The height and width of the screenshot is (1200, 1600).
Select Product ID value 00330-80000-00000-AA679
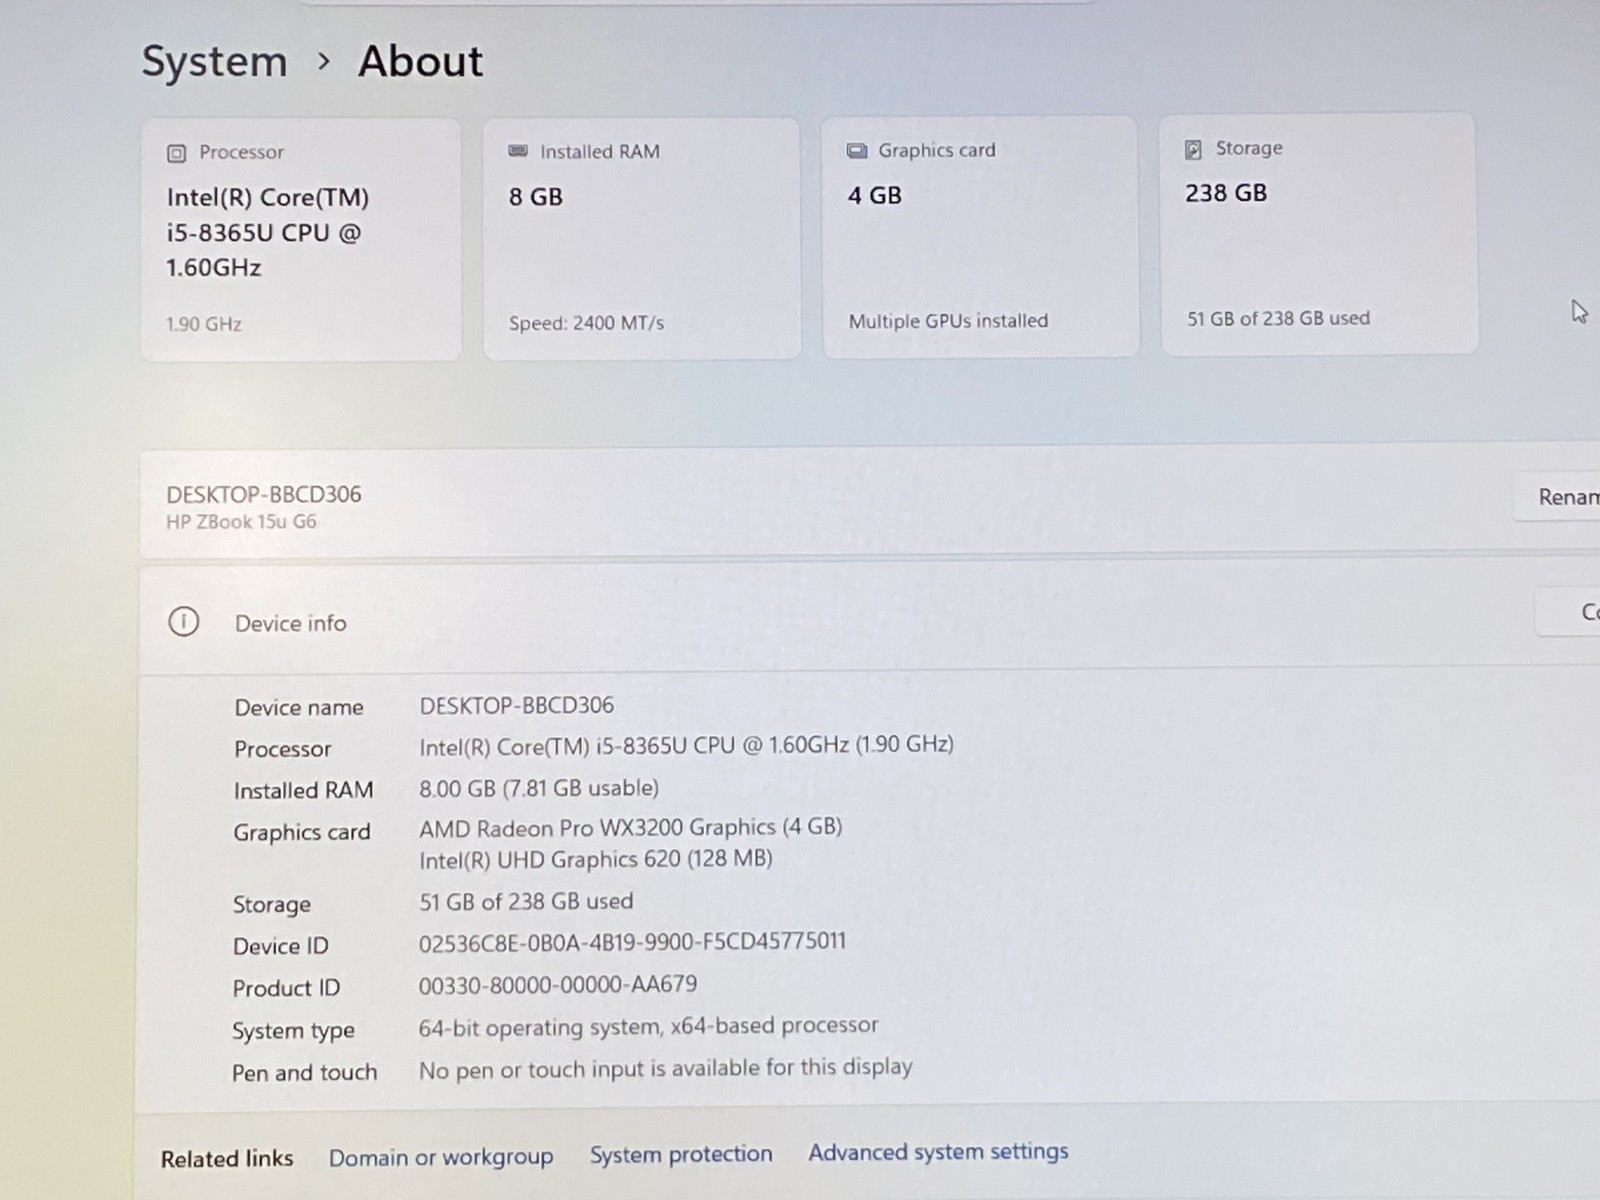558,984
